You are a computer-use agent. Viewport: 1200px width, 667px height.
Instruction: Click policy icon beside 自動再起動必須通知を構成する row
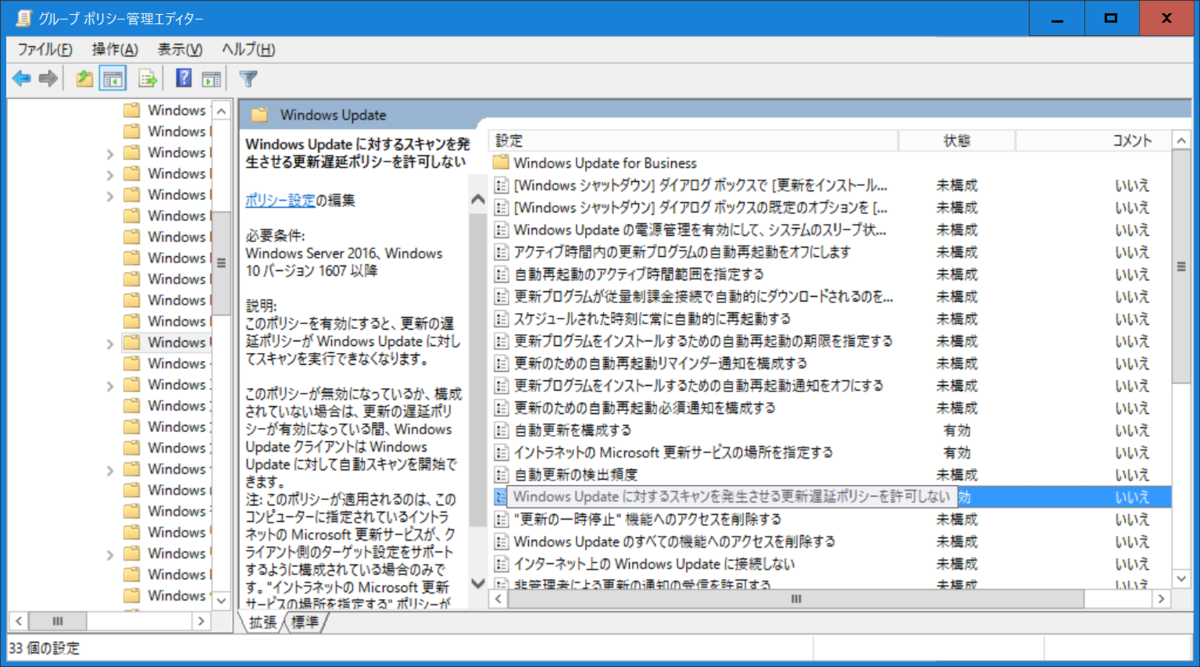pos(501,407)
